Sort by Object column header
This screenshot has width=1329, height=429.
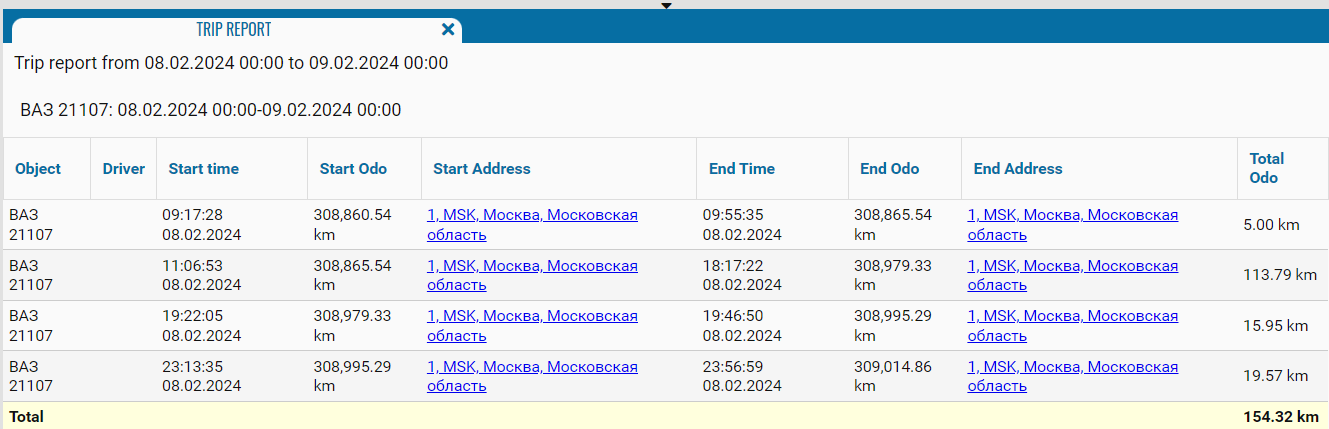(38, 169)
